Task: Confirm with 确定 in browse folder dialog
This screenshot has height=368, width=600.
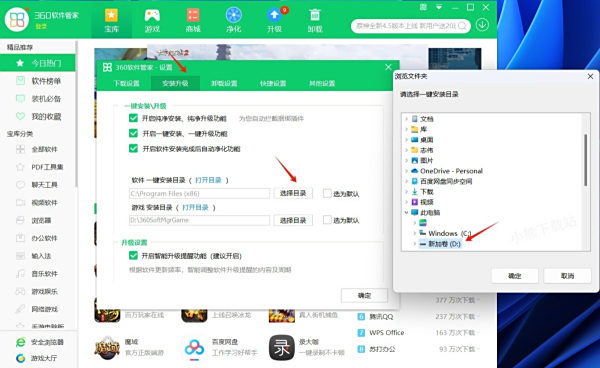Action: coord(515,276)
